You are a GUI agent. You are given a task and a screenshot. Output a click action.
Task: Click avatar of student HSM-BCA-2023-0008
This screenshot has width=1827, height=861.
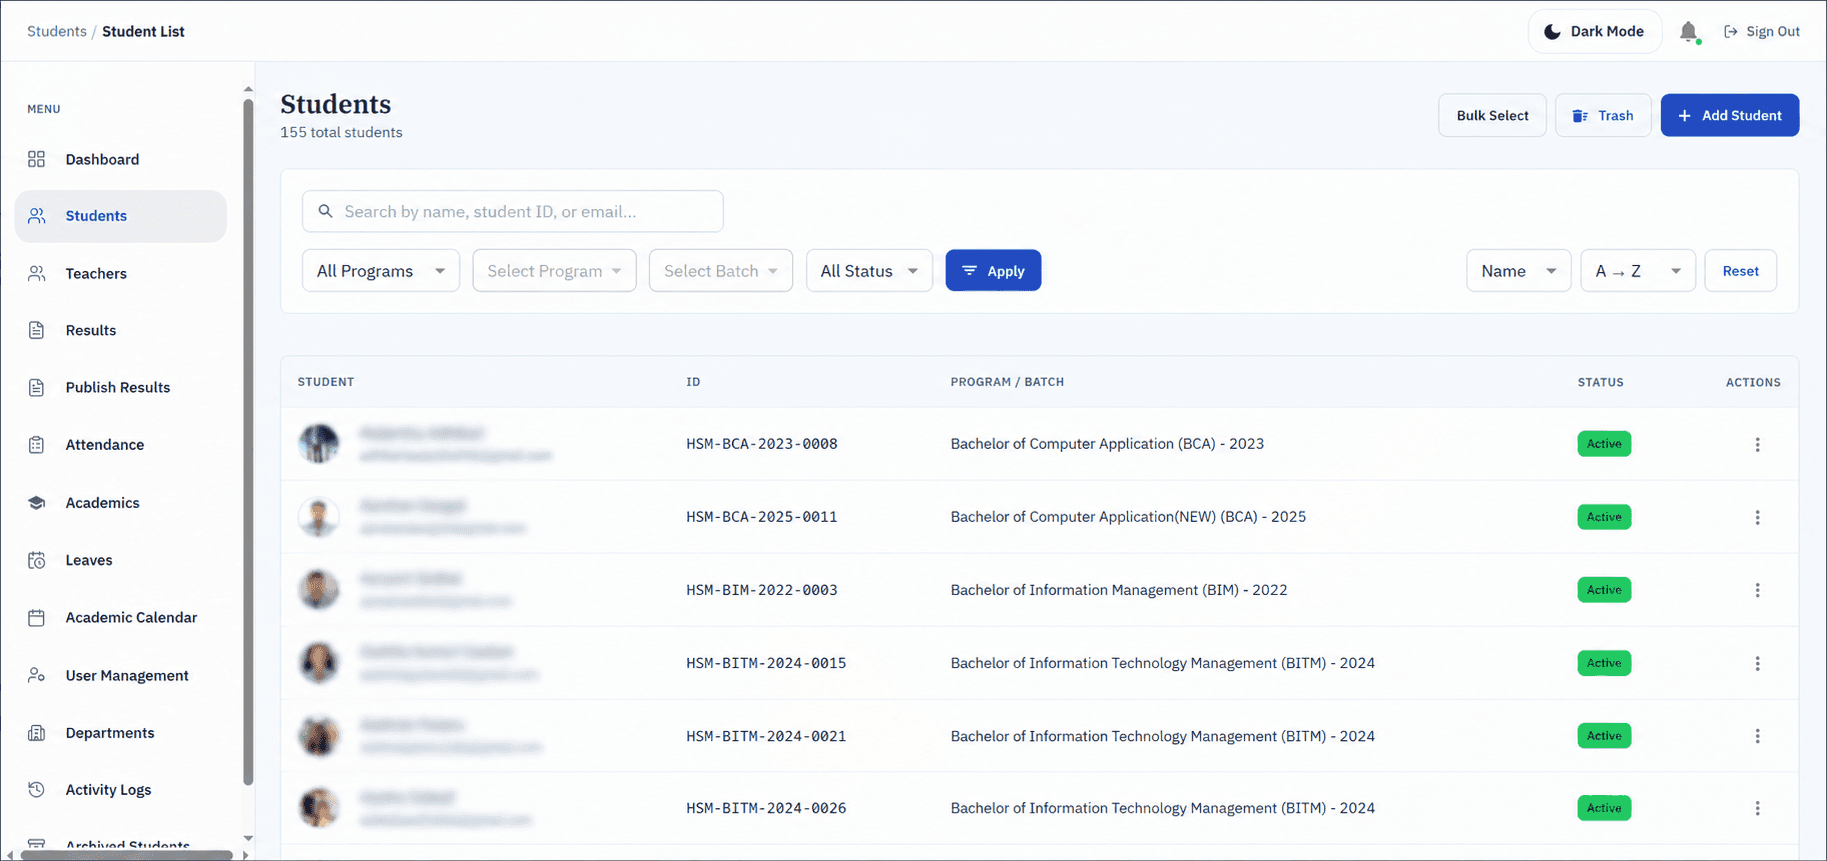click(319, 444)
